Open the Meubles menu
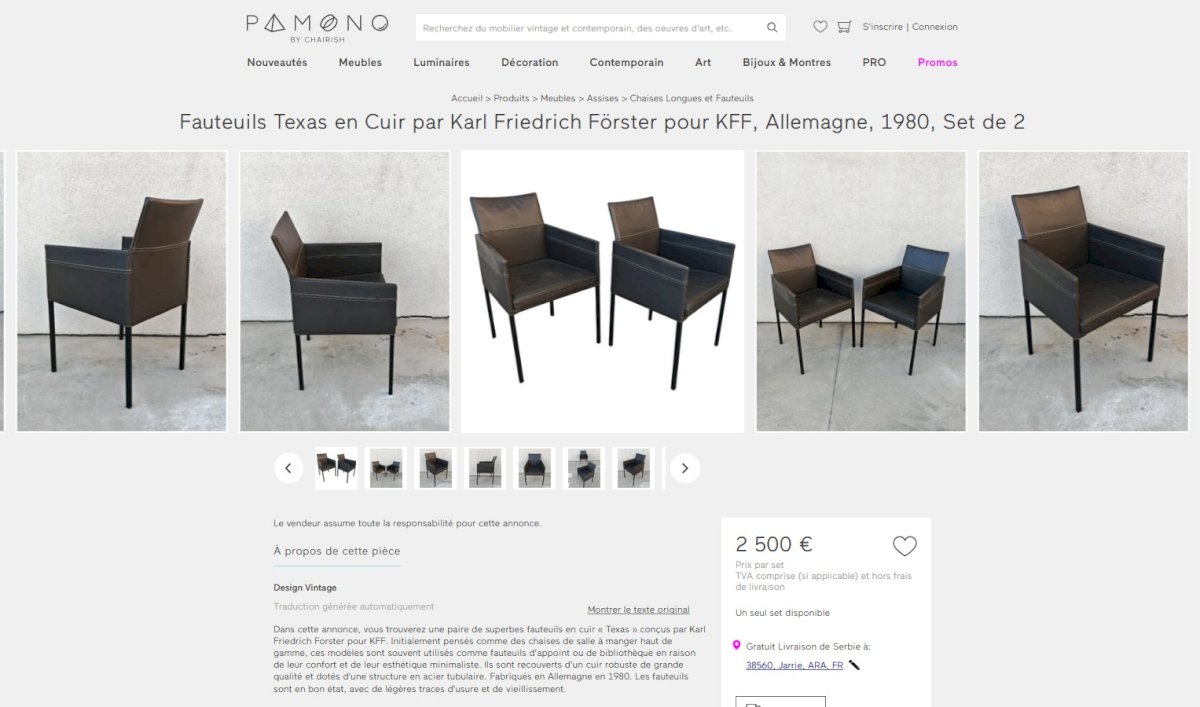This screenshot has width=1200, height=707. [360, 62]
